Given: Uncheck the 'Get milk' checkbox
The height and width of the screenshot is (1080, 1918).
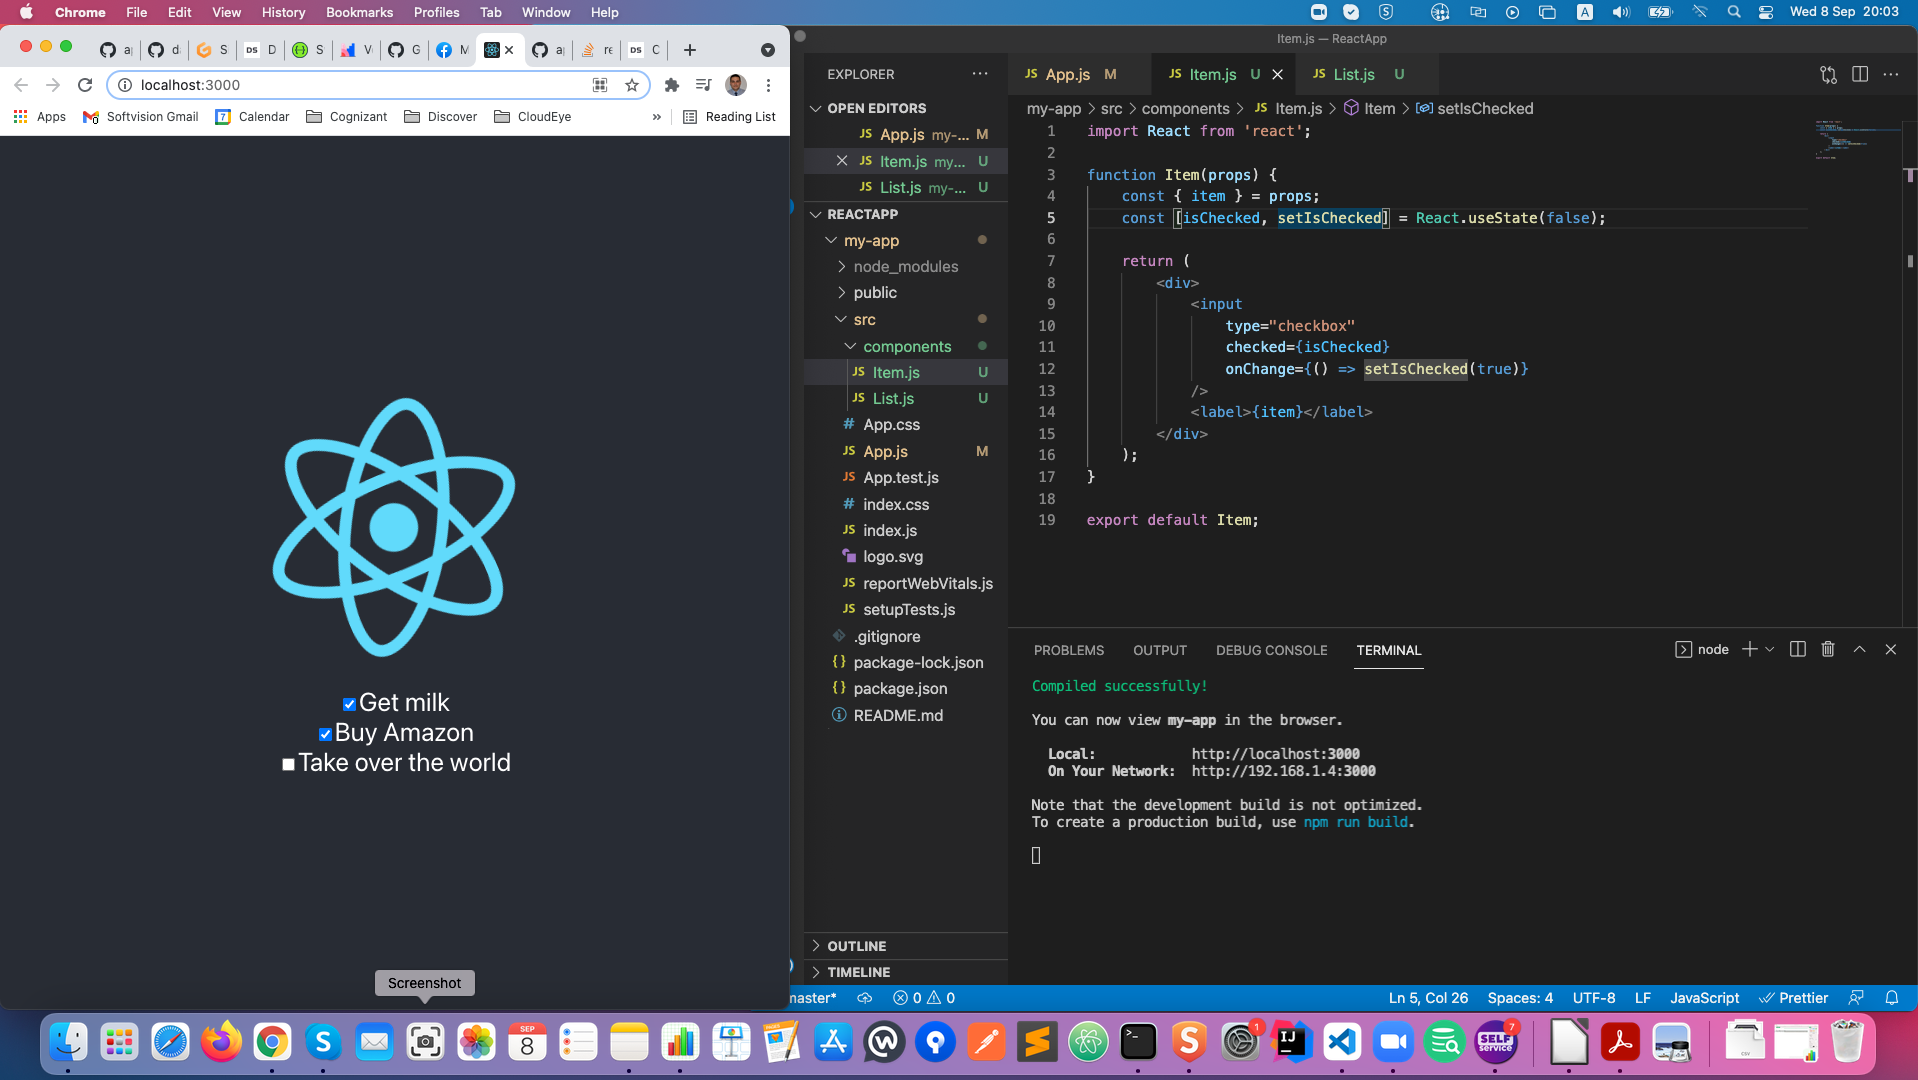Looking at the screenshot, I should (349, 703).
